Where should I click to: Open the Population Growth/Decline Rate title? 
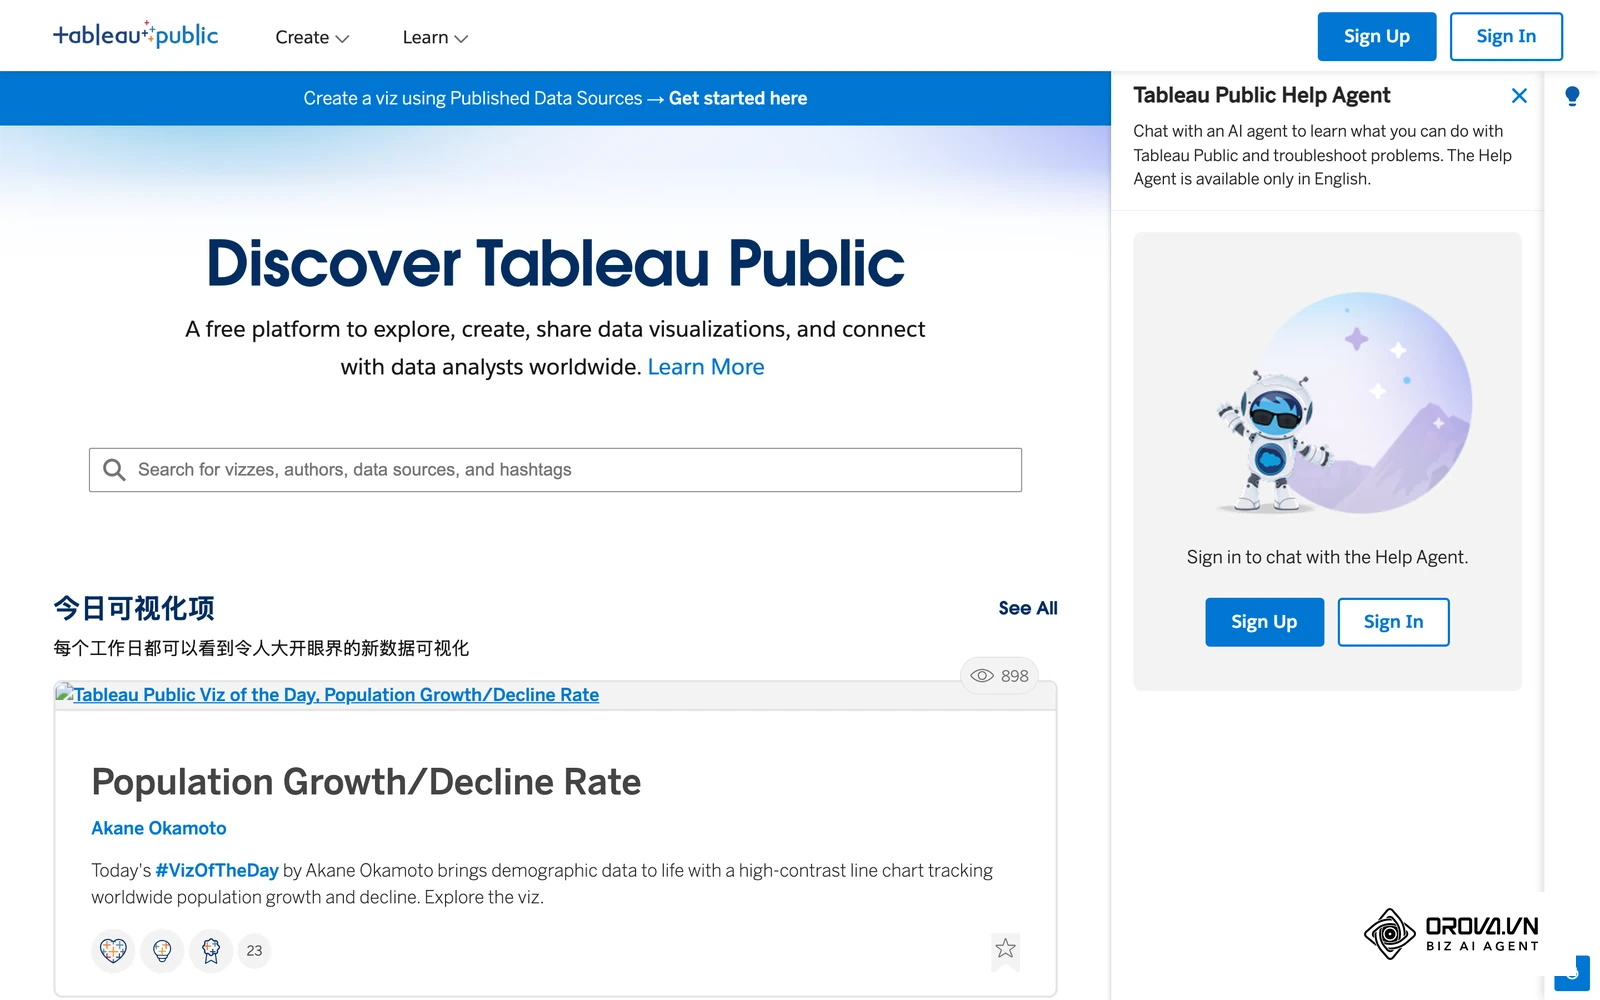pos(366,782)
